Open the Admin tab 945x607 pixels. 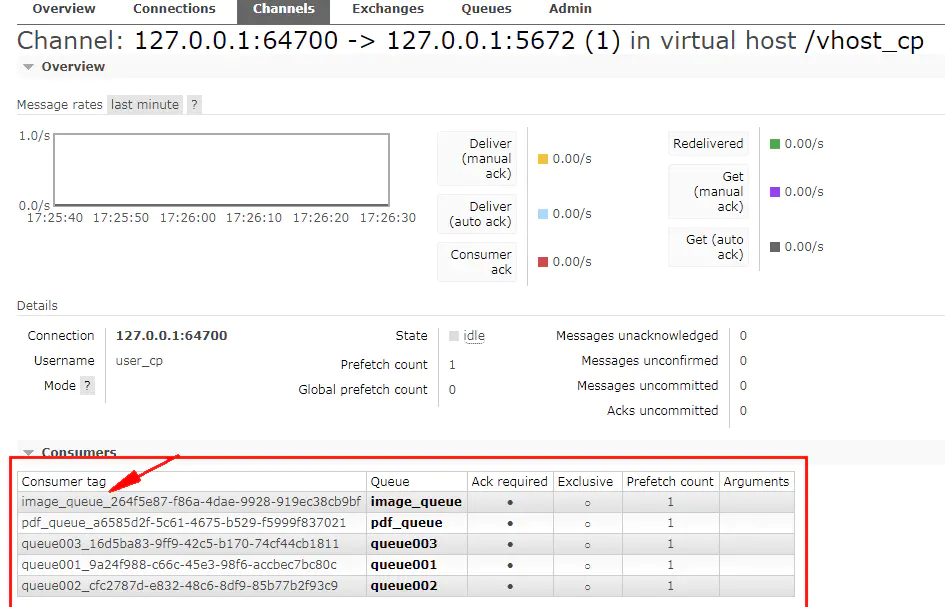click(x=570, y=9)
